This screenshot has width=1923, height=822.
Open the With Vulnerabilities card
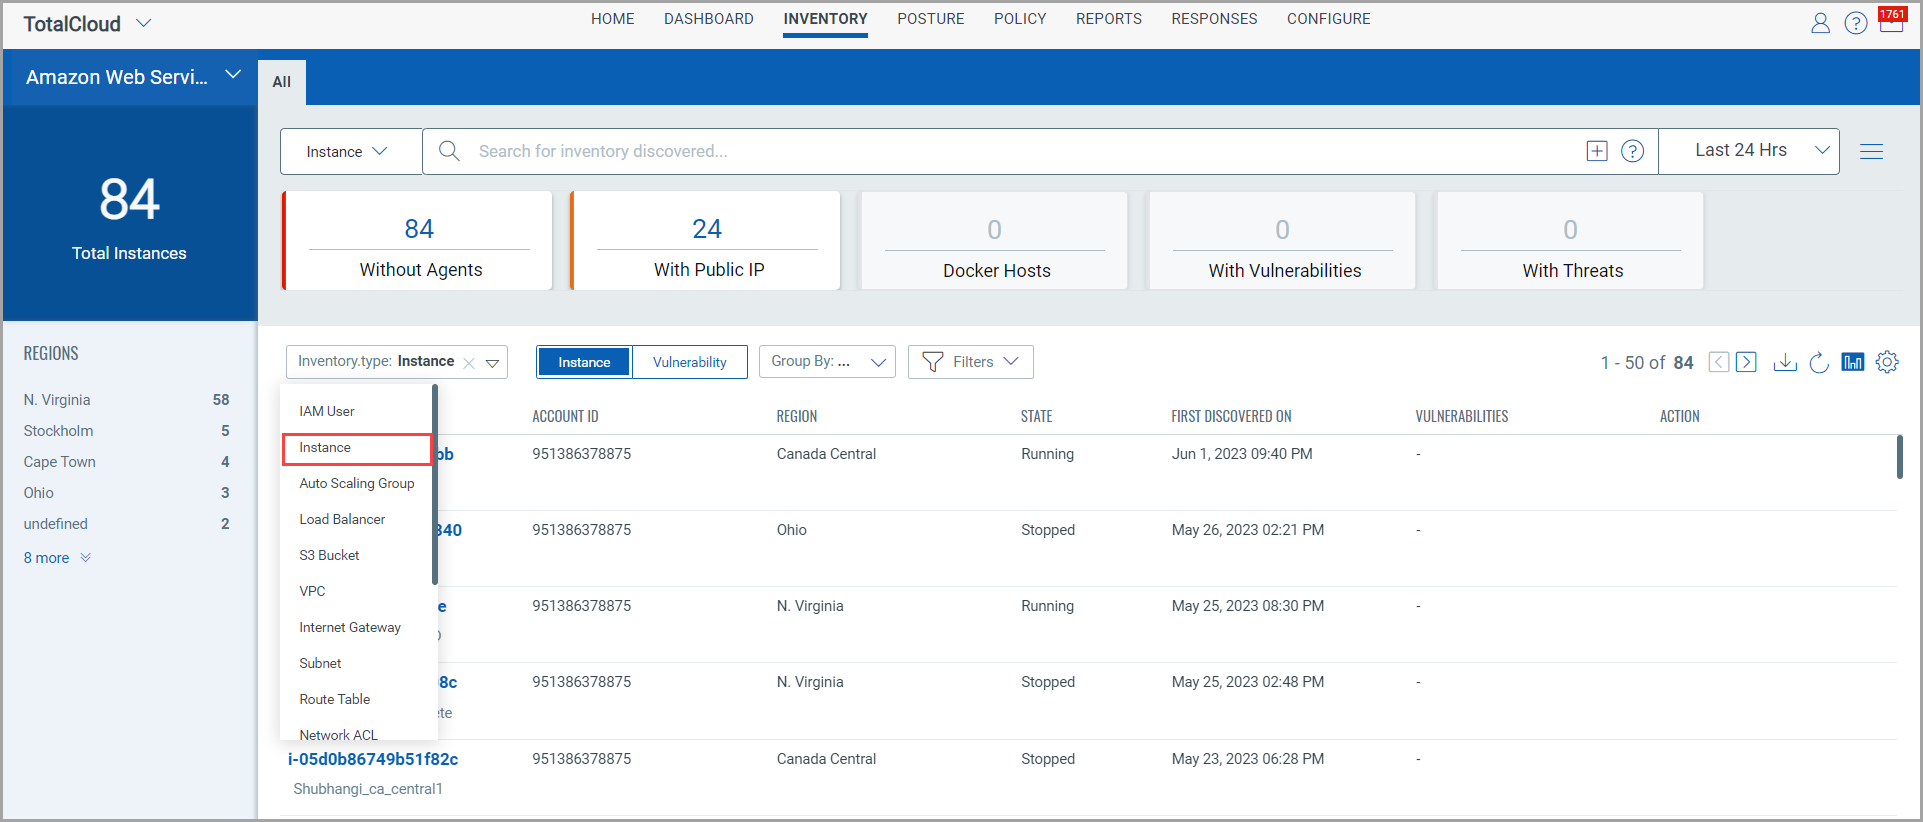pos(1282,241)
